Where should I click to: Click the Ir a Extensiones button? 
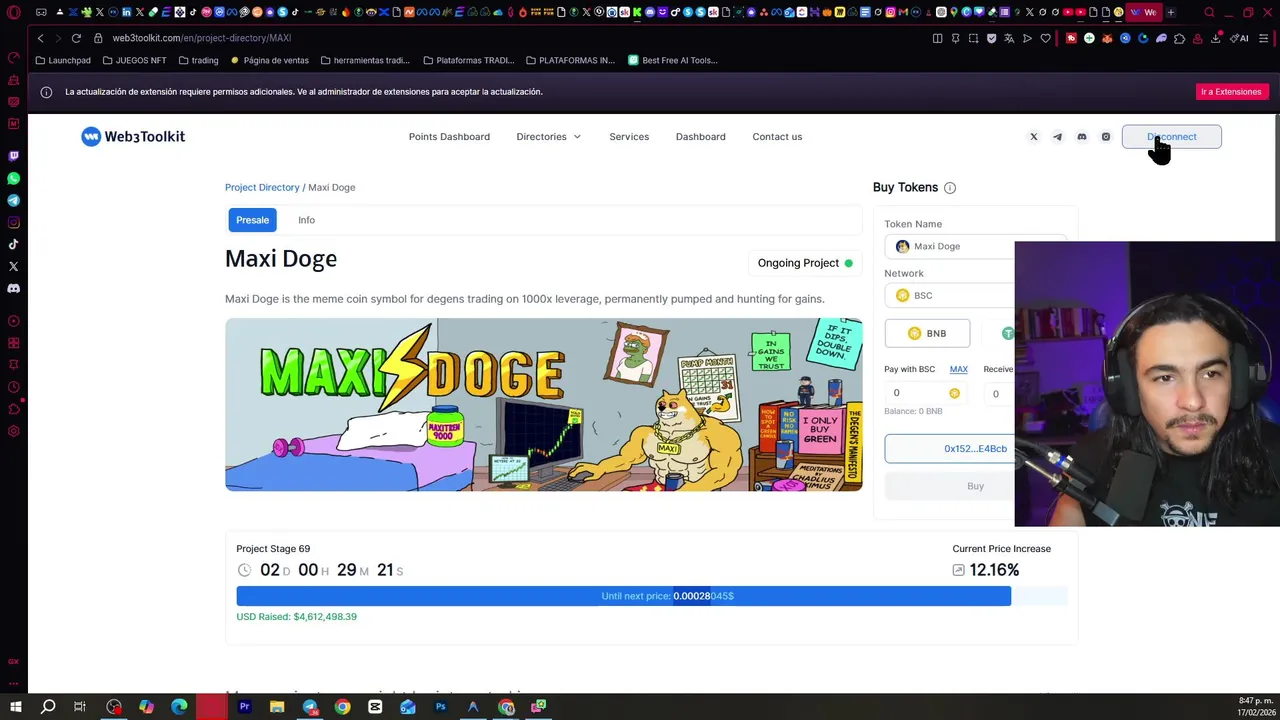click(1231, 92)
